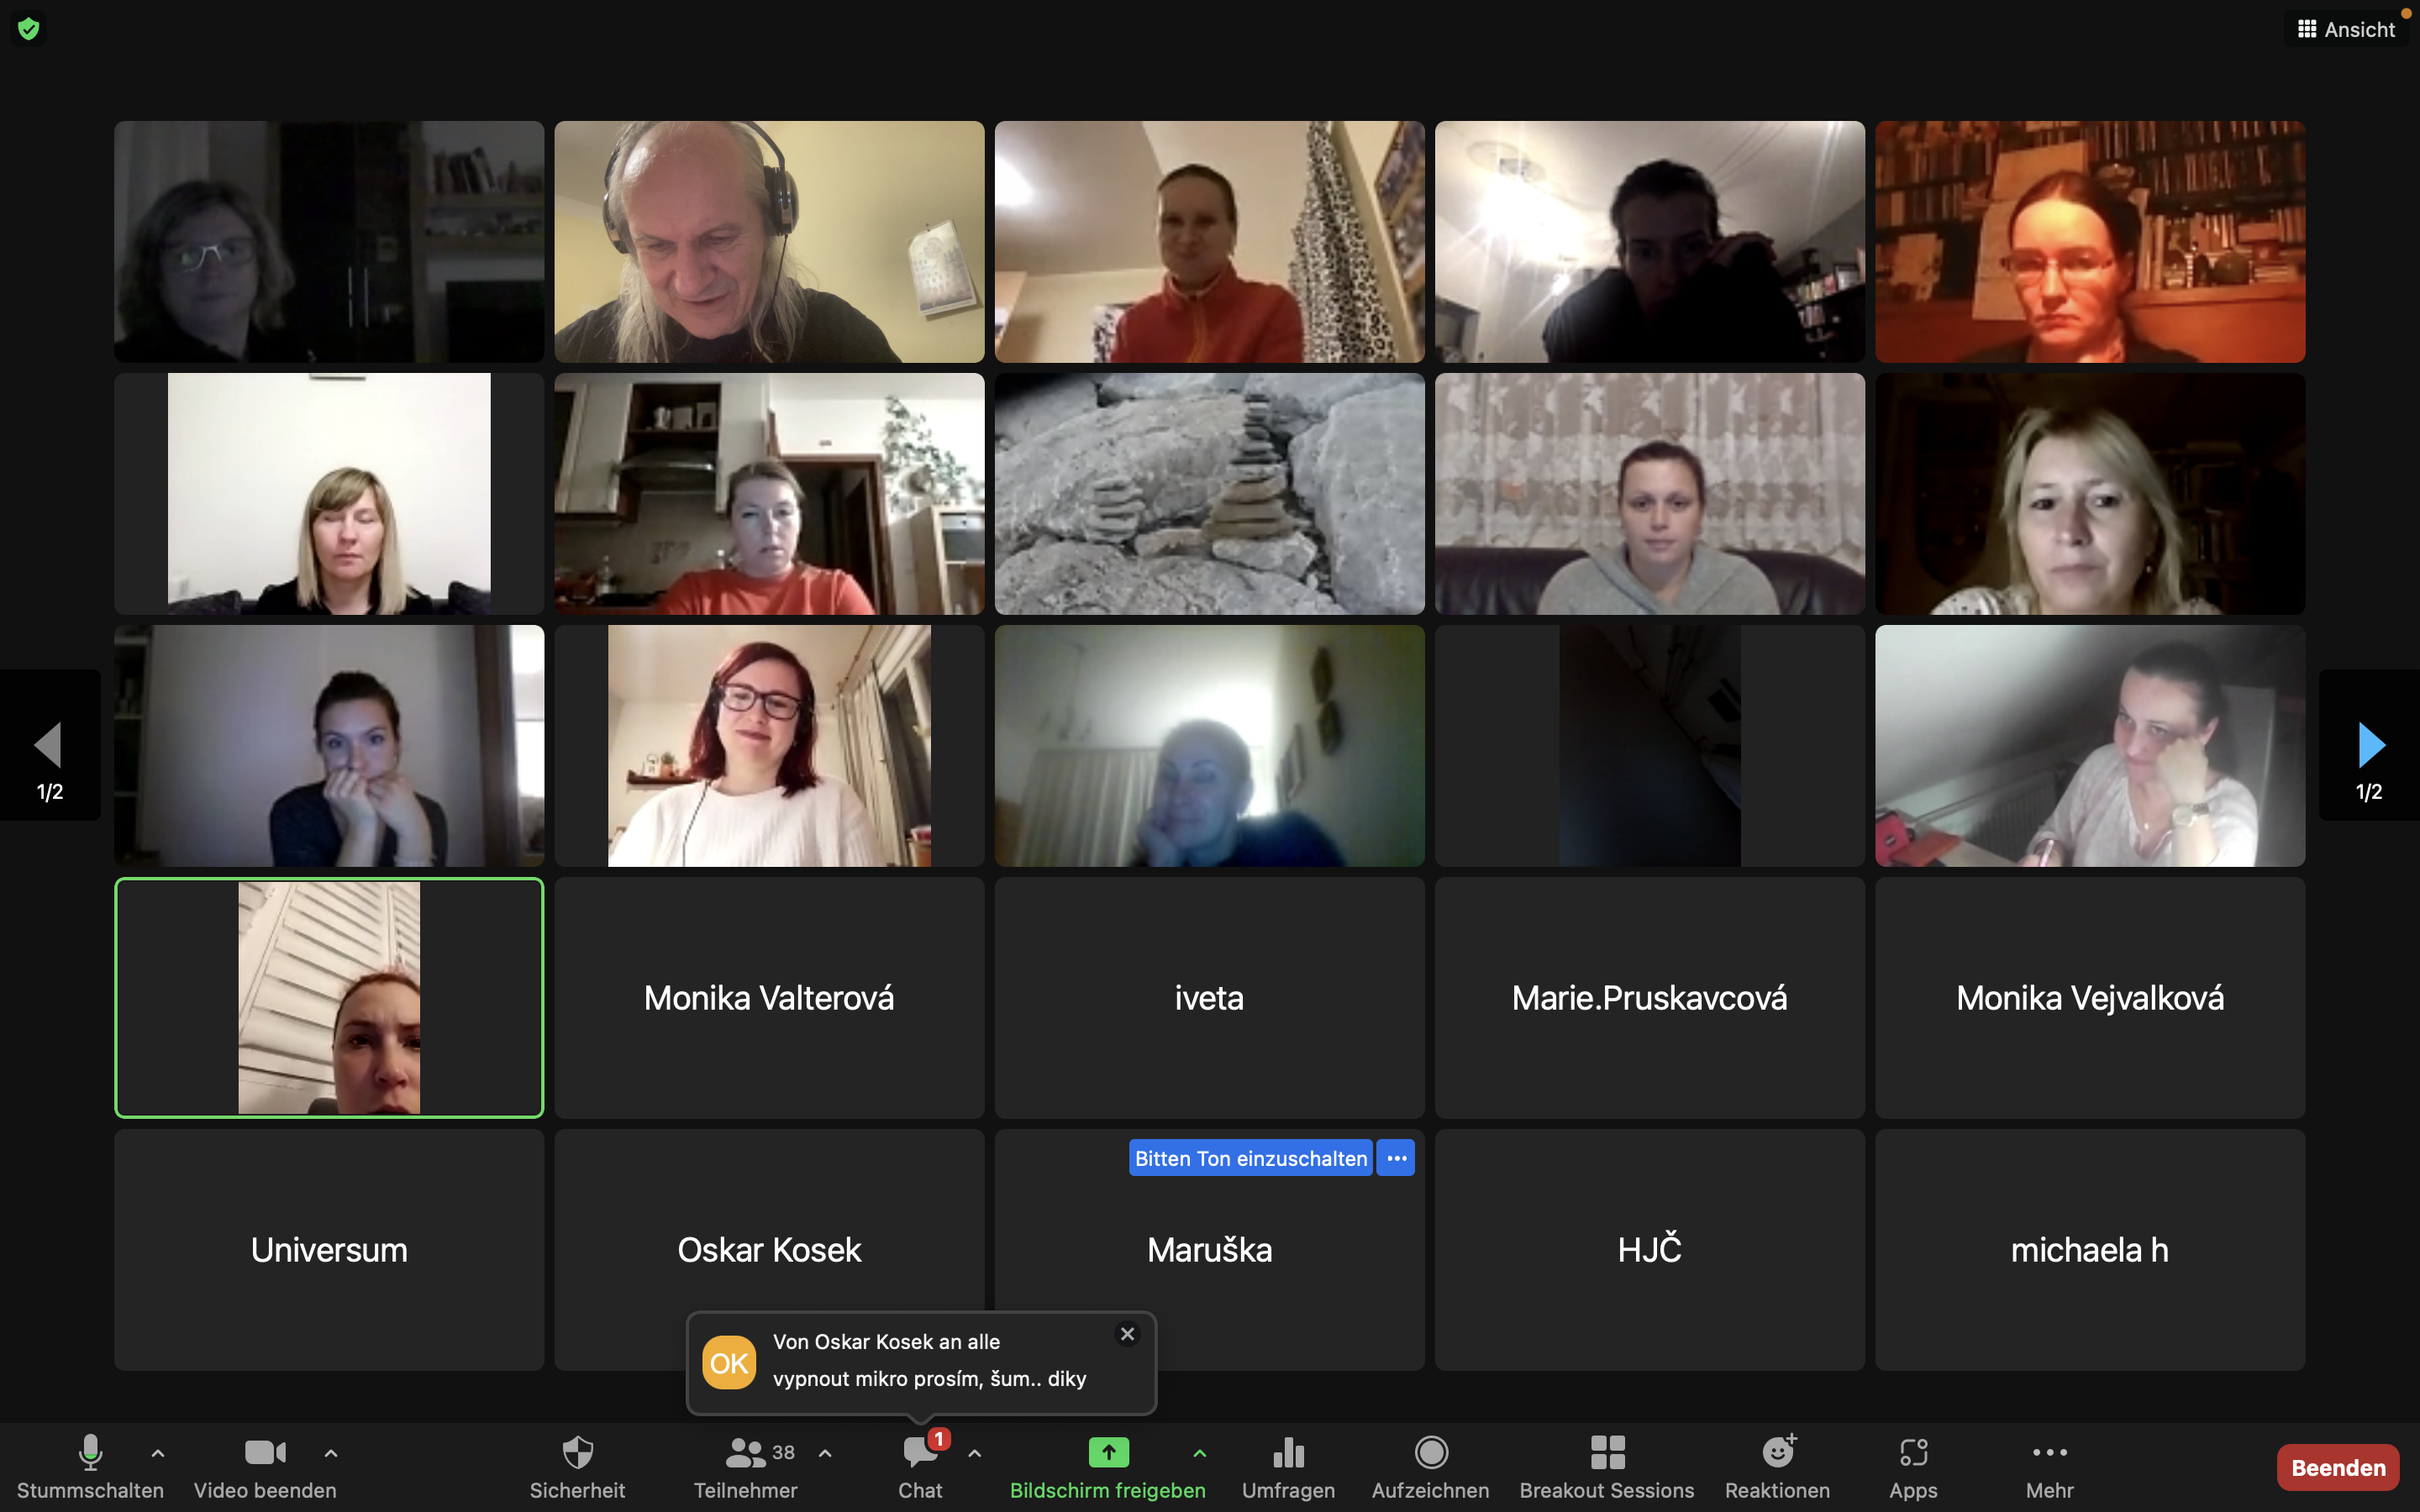The width and height of the screenshot is (2420, 1512).
Task: Open the Teilnehmer participants panel
Action: coord(746,1453)
